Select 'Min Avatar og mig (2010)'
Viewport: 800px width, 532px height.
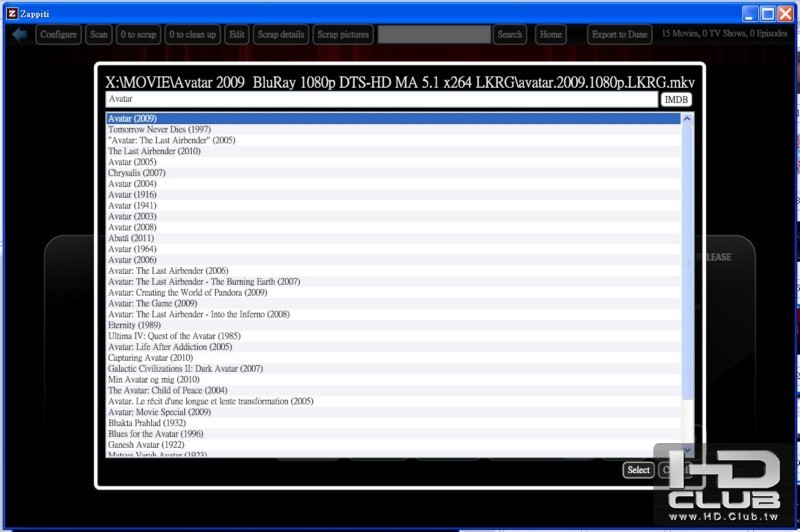(393, 379)
